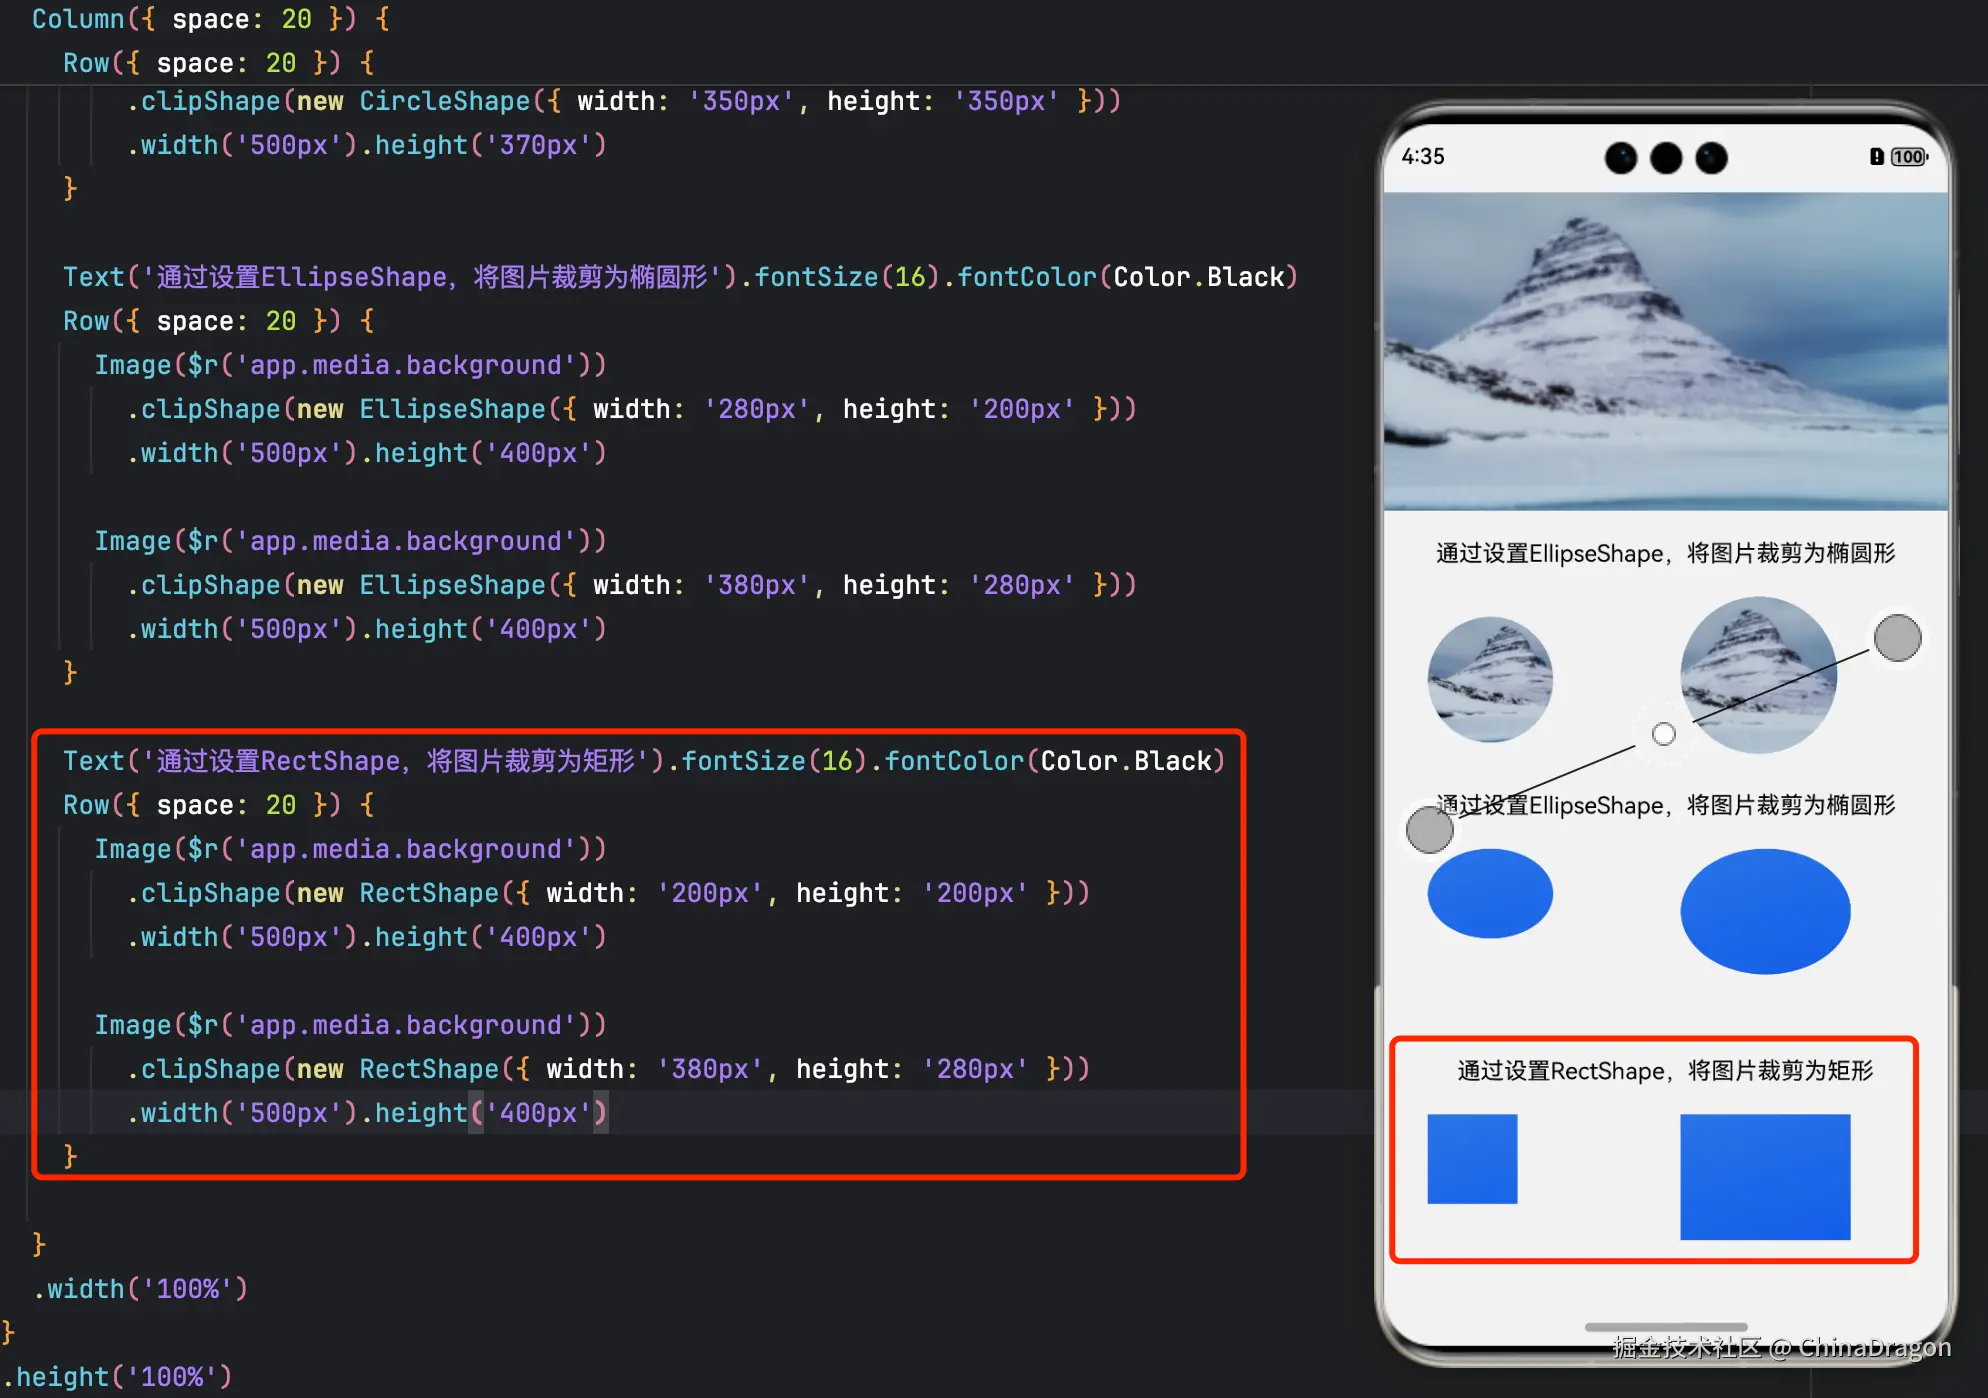
Task: Click the .width('100%') code line
Action: point(141,1289)
